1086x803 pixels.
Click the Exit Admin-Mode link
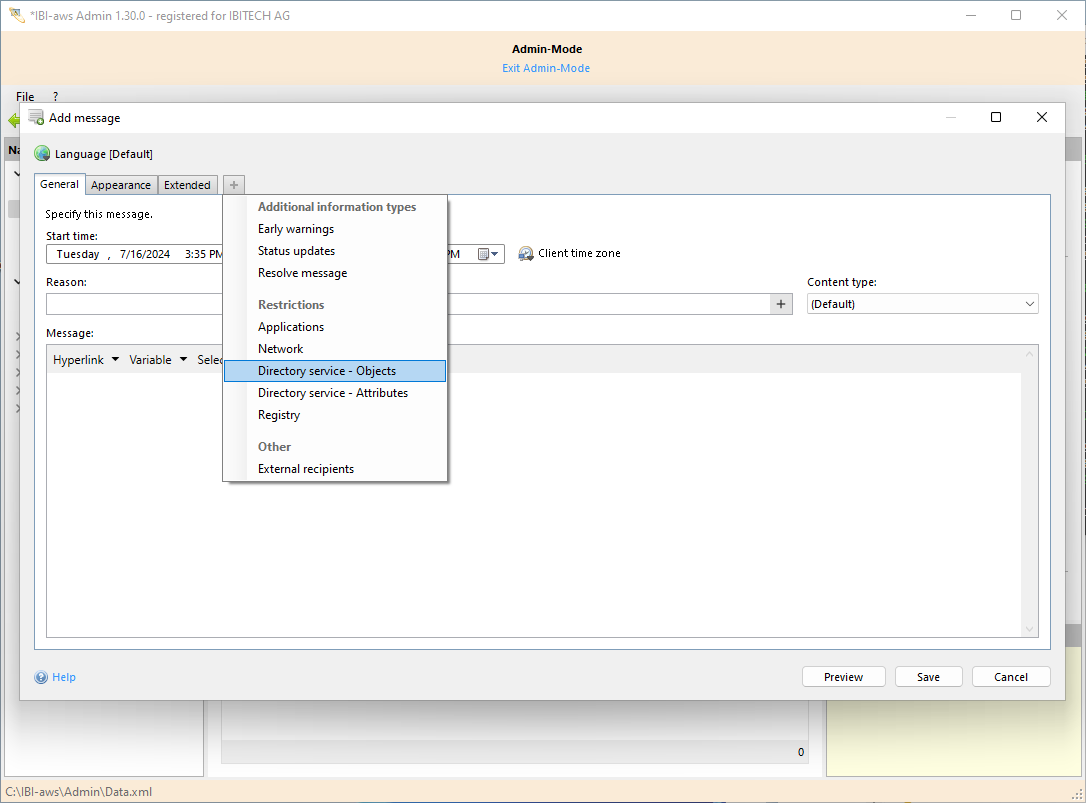click(x=546, y=68)
